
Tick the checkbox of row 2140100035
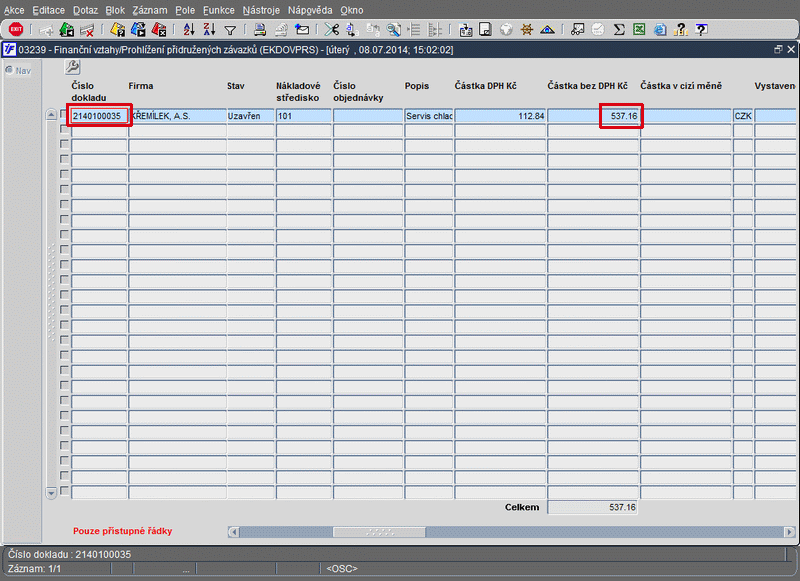point(64,114)
